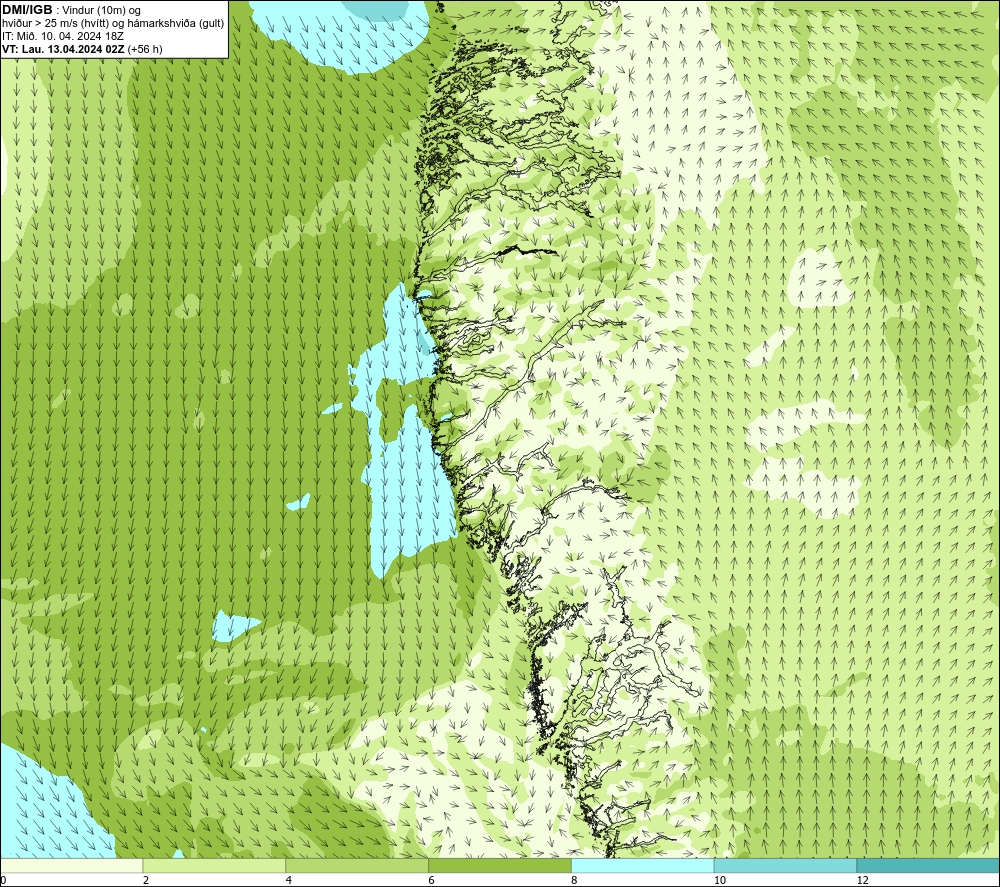Screen dimensions: 1000x887
Task: Click the 8–10 m/s light cyan band
Action: pos(643,865)
